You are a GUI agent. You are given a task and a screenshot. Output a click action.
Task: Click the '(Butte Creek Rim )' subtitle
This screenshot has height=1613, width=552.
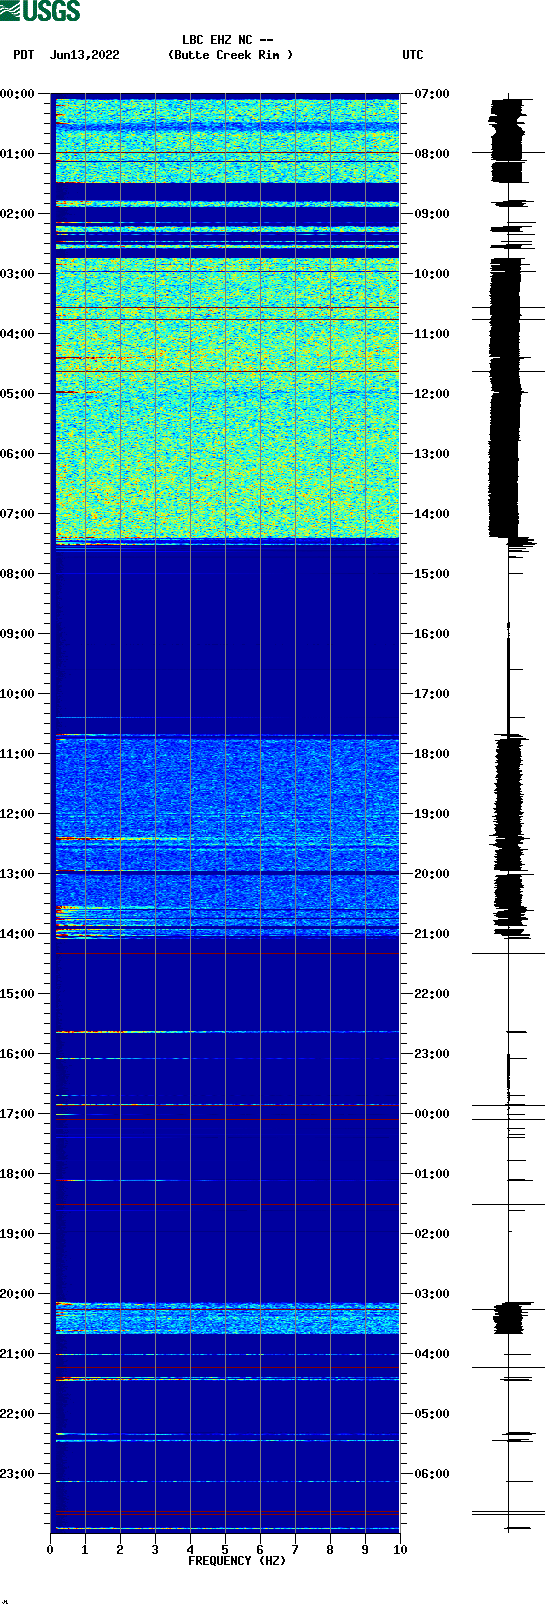click(231, 55)
